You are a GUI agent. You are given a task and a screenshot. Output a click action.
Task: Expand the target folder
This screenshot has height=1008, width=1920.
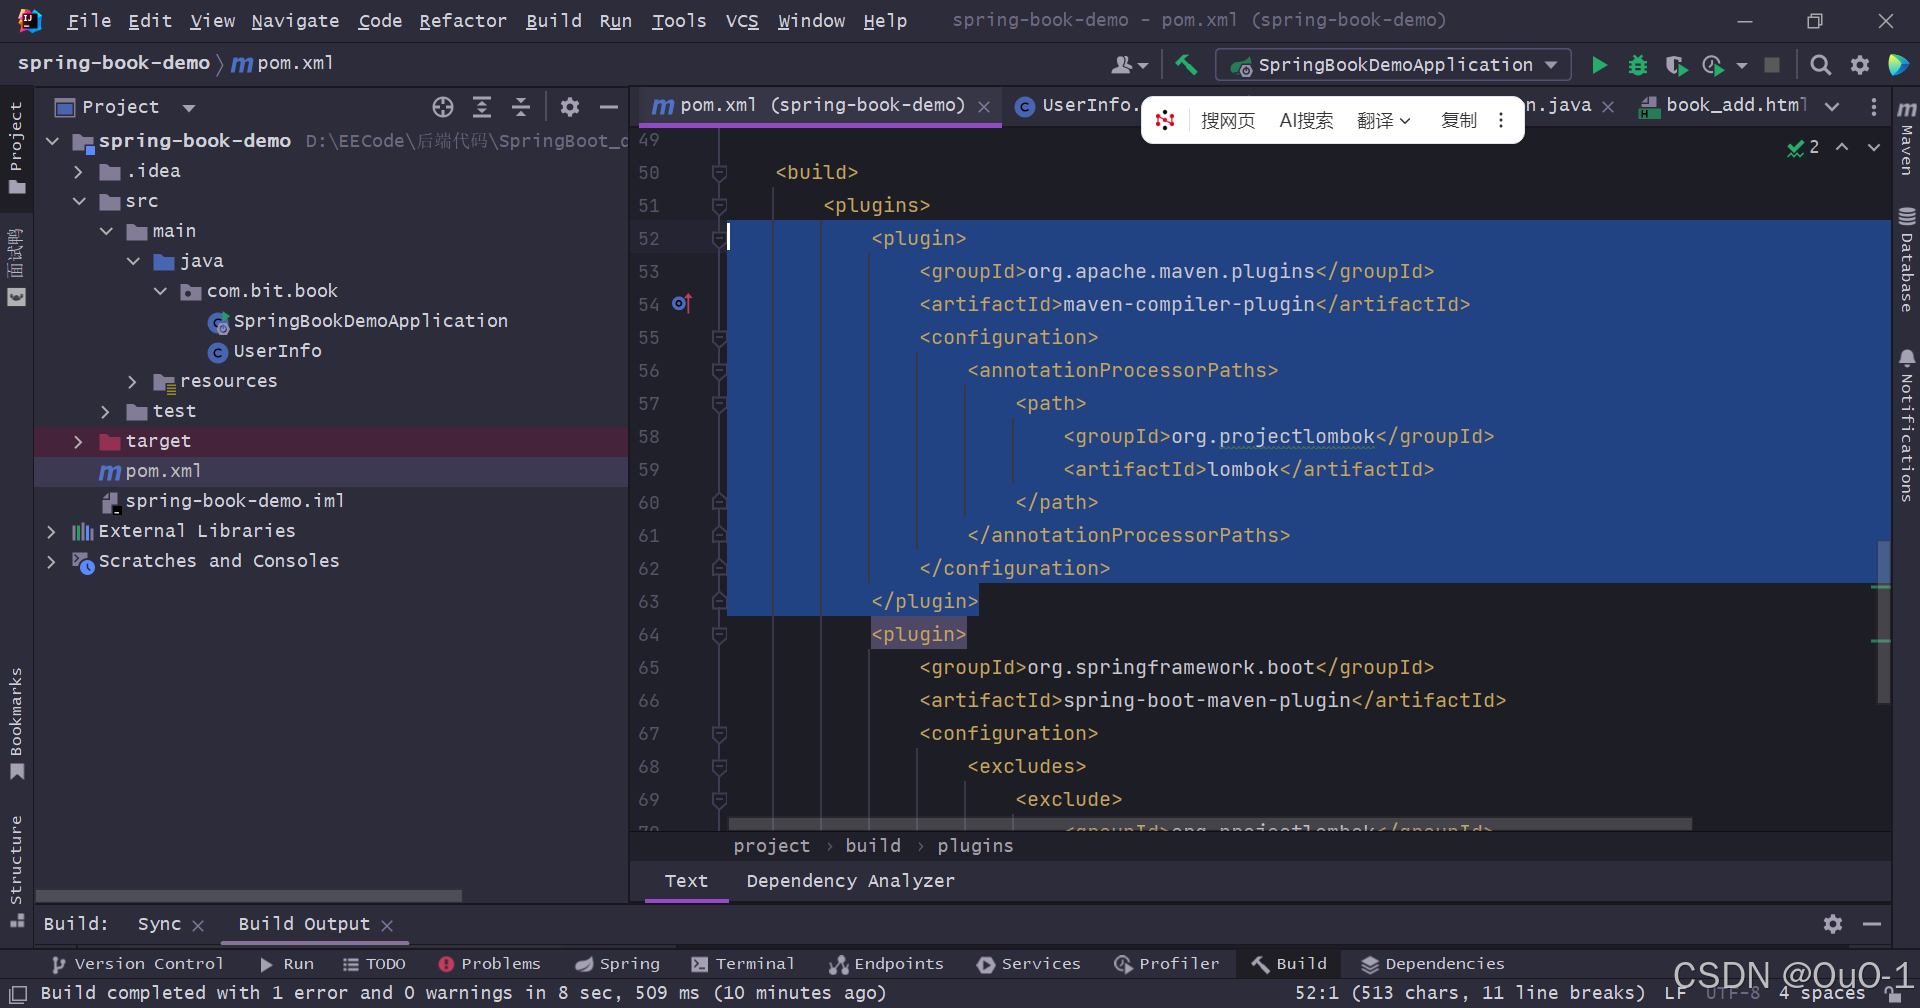pos(78,442)
